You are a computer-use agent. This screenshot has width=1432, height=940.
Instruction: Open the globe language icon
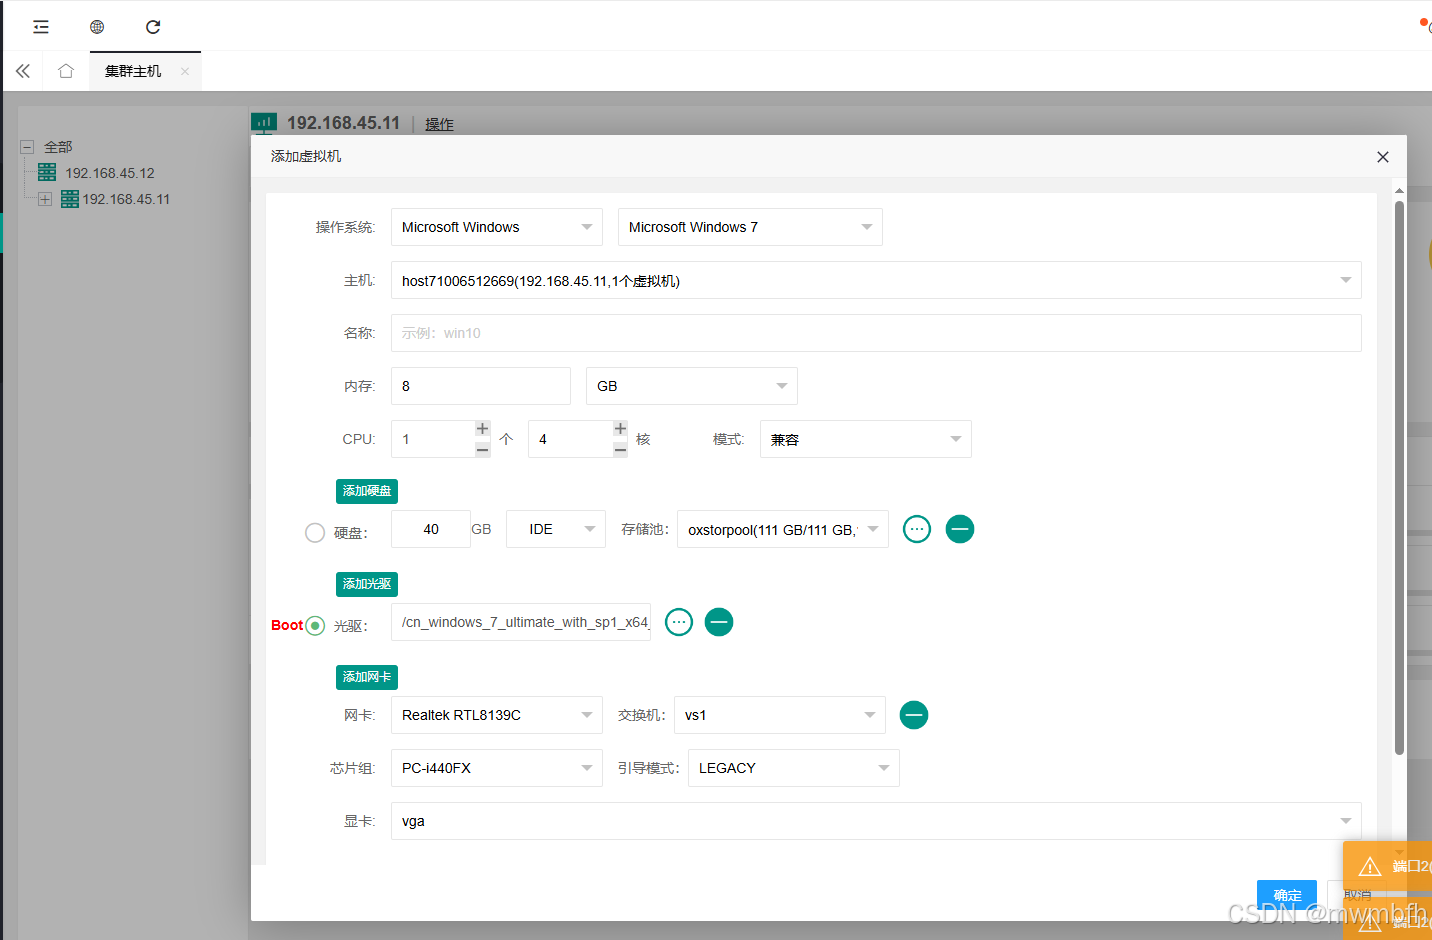97,27
